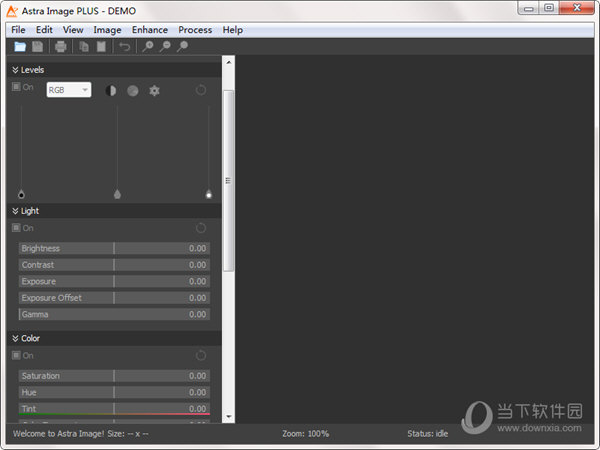Click the Contrast slider
The height and width of the screenshot is (450, 600).
[x=114, y=265]
